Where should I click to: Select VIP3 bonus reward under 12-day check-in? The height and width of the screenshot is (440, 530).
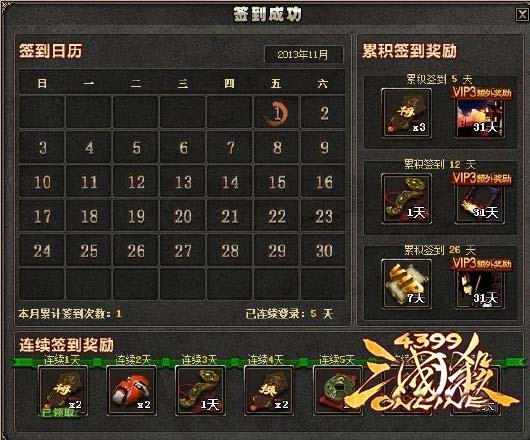[480, 199]
